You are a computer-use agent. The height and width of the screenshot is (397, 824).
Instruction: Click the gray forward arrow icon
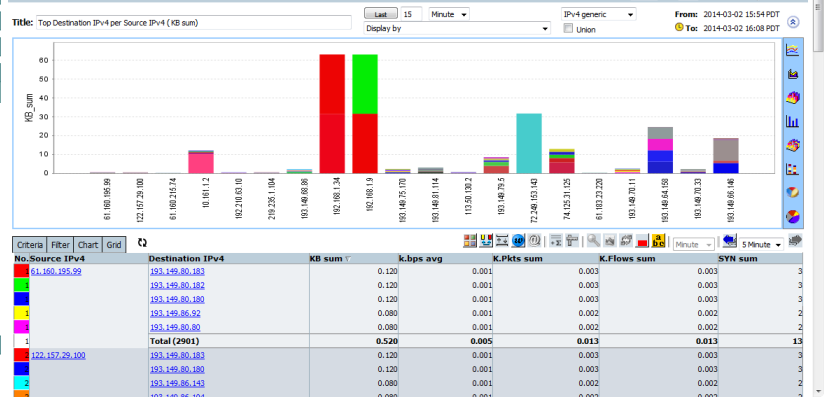pos(795,241)
